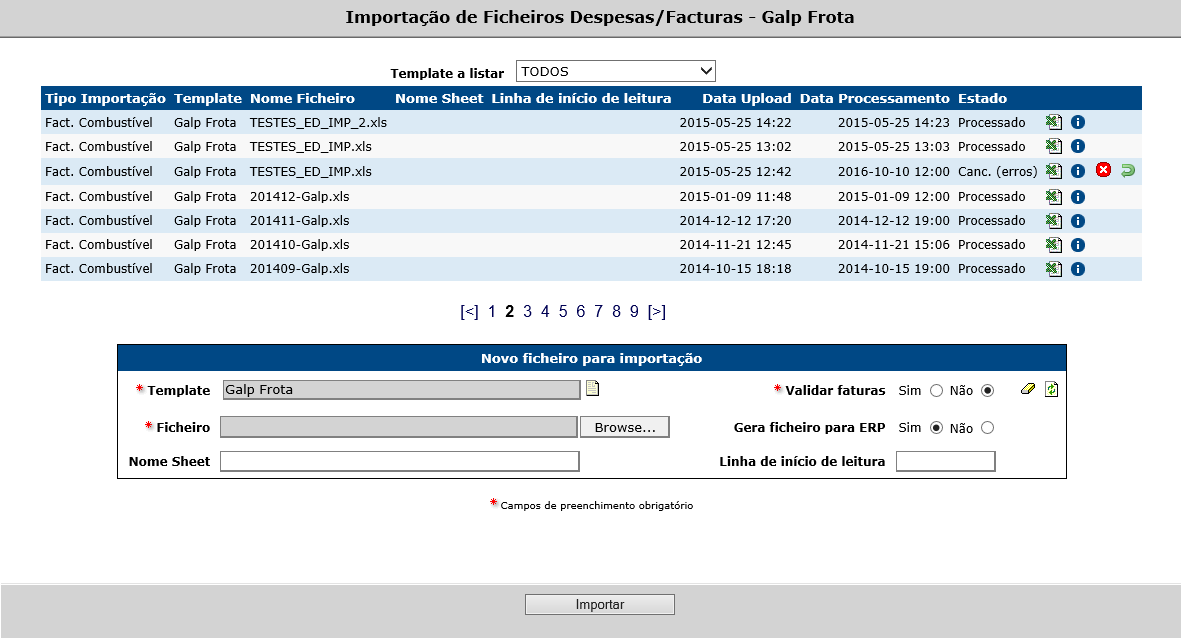Image resolution: width=1181 pixels, height=638 pixels.
Task: Click file name 201409-Galp.xls
Action: pos(300,269)
